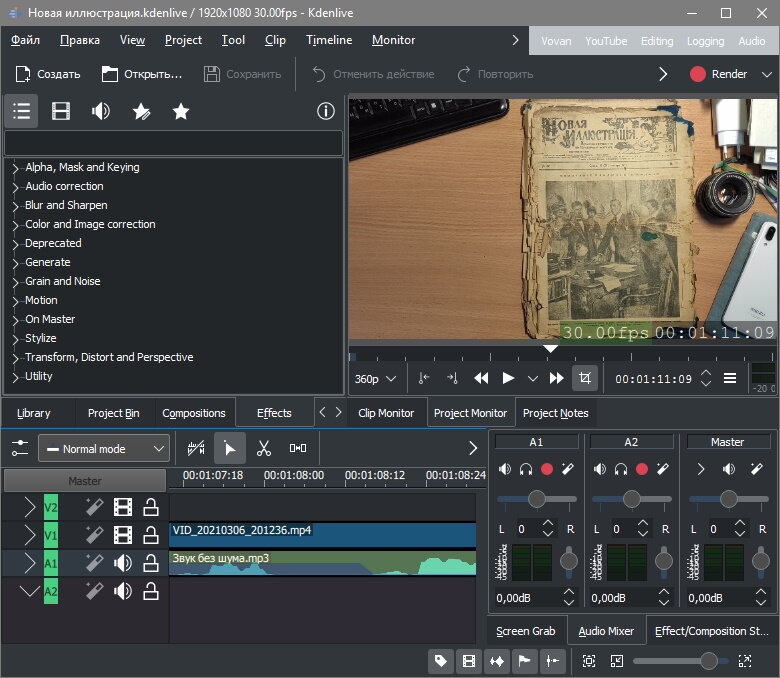Viewport: 780px width, 678px height.
Task: Select the VID_20210306_201236.mp4 clip
Action: (x=322, y=534)
